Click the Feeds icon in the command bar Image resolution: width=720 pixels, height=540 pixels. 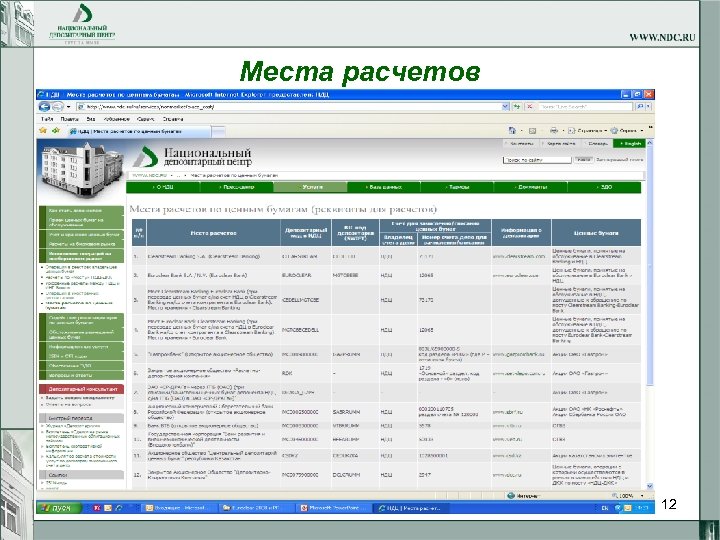point(533,131)
